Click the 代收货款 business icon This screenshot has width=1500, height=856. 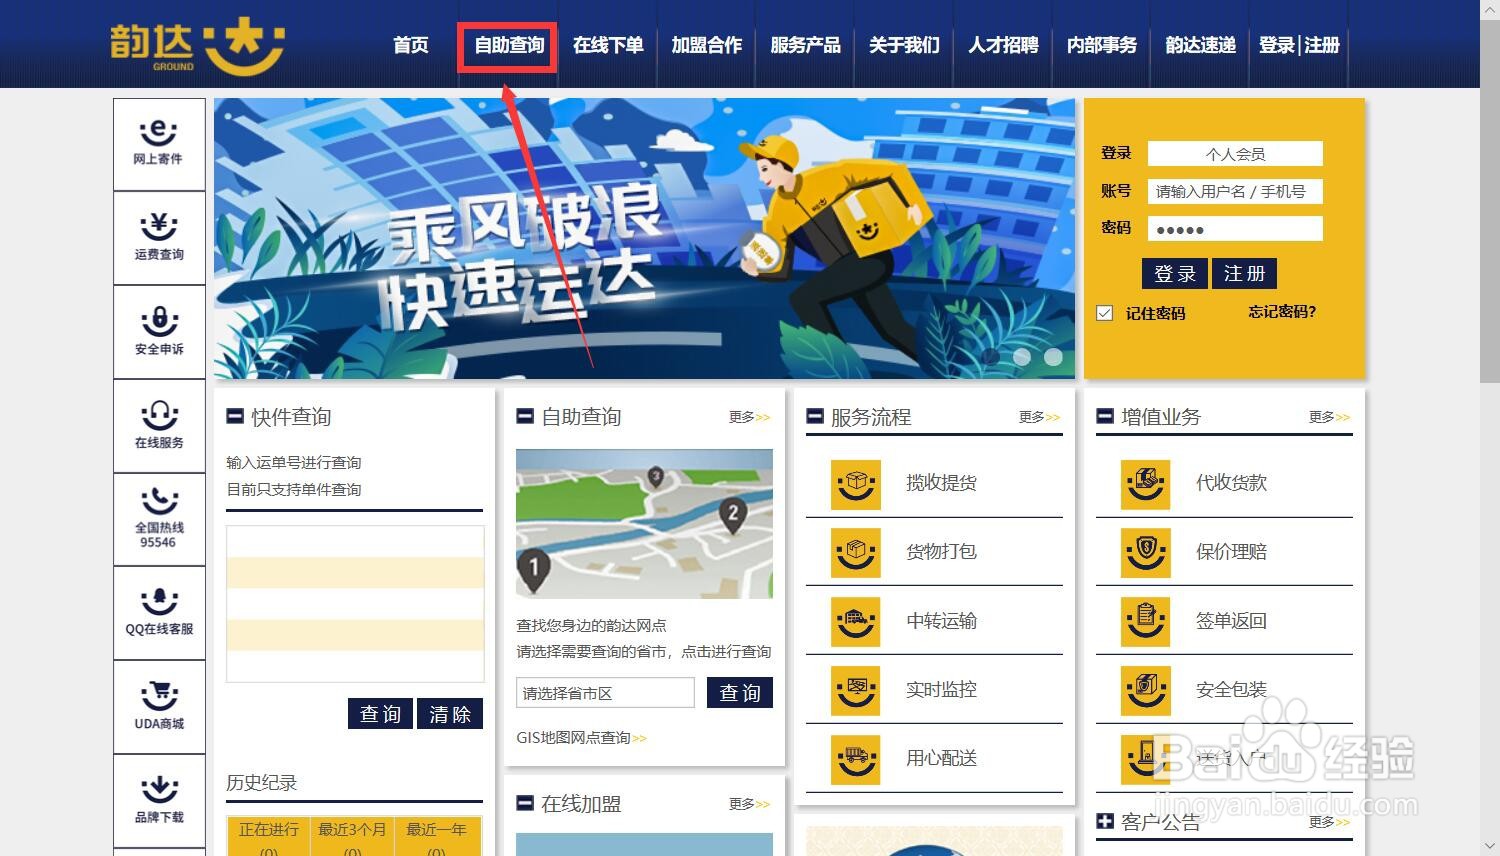(x=1146, y=484)
